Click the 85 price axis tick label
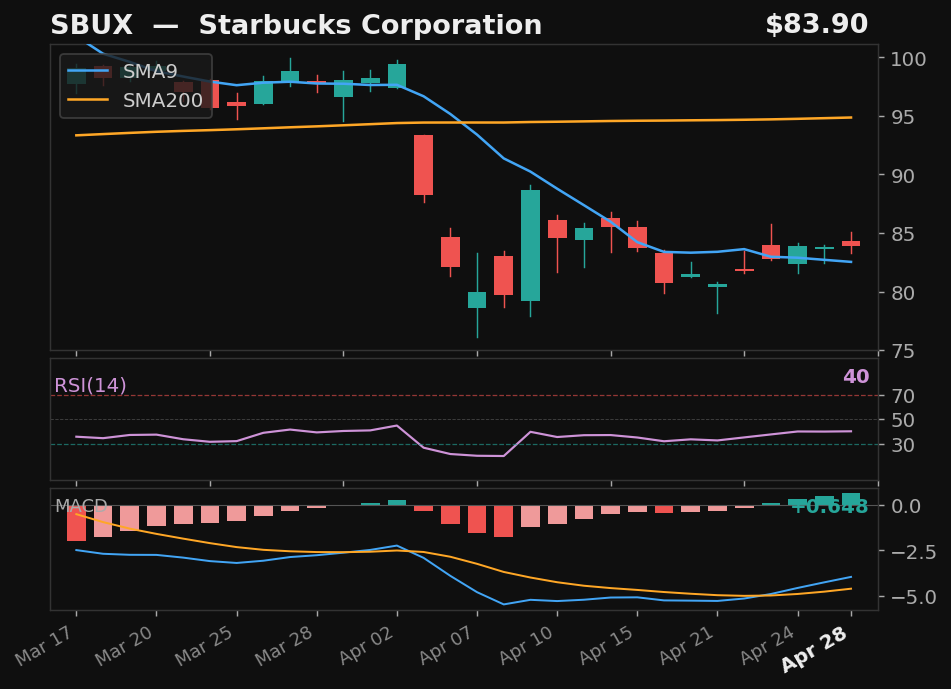The width and height of the screenshot is (951, 689). coord(902,234)
